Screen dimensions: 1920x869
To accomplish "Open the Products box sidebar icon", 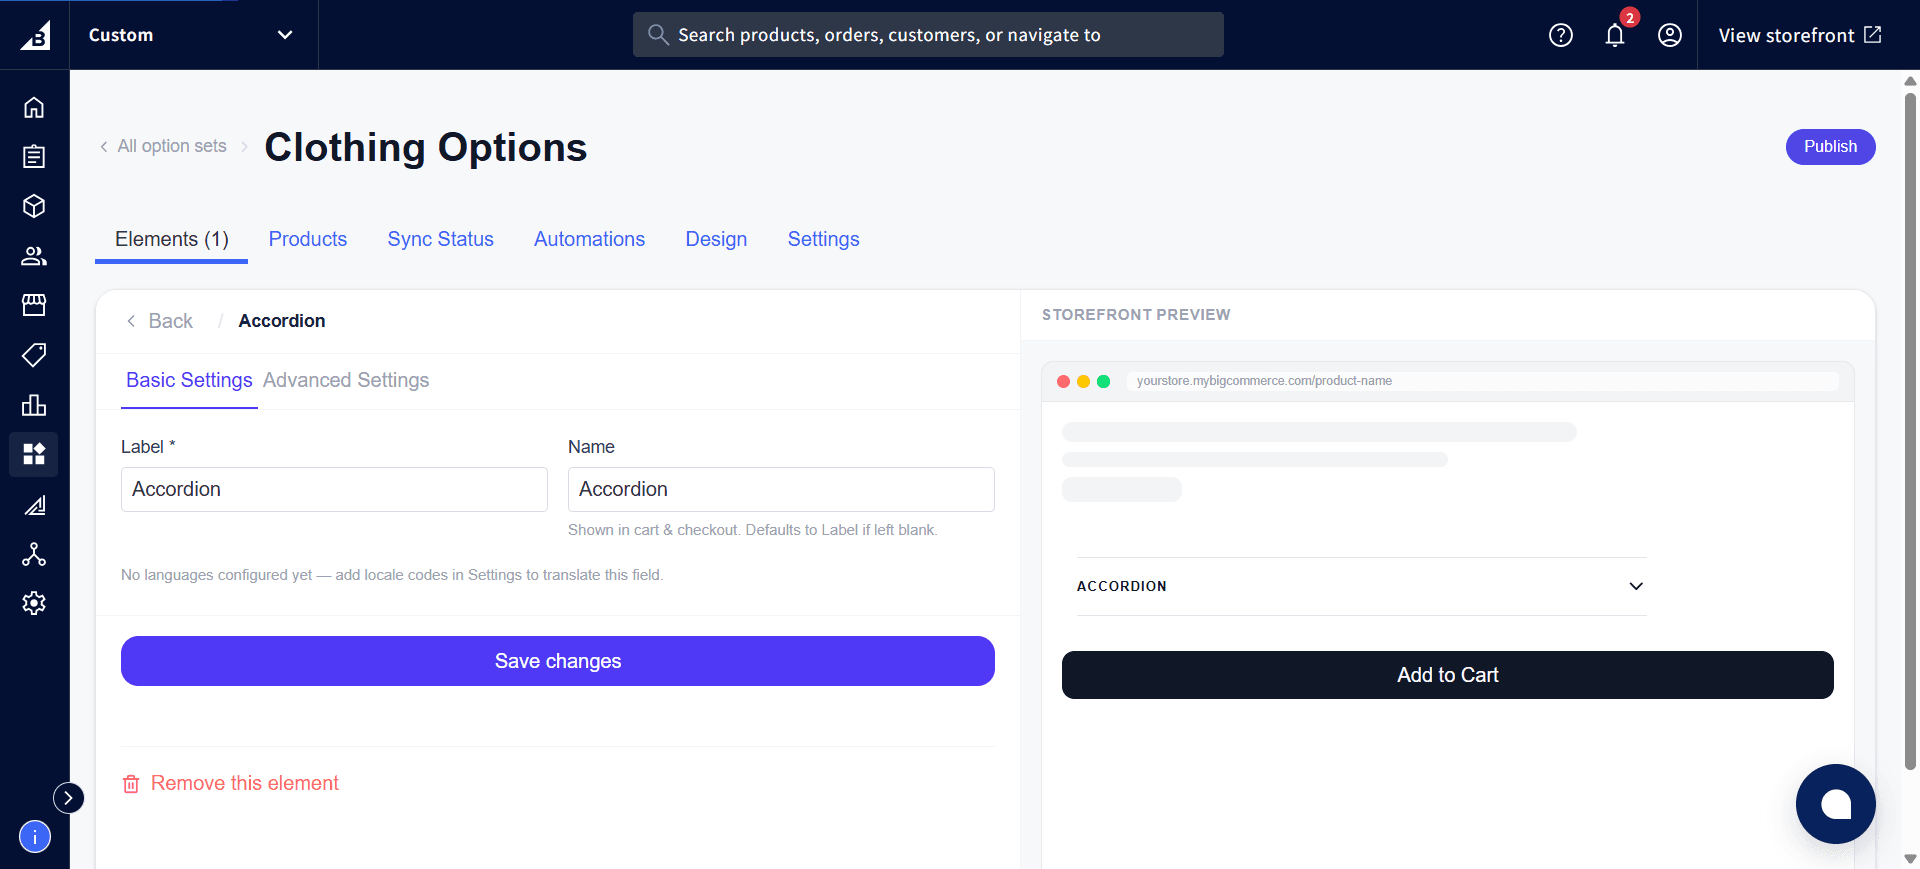I will point(34,206).
